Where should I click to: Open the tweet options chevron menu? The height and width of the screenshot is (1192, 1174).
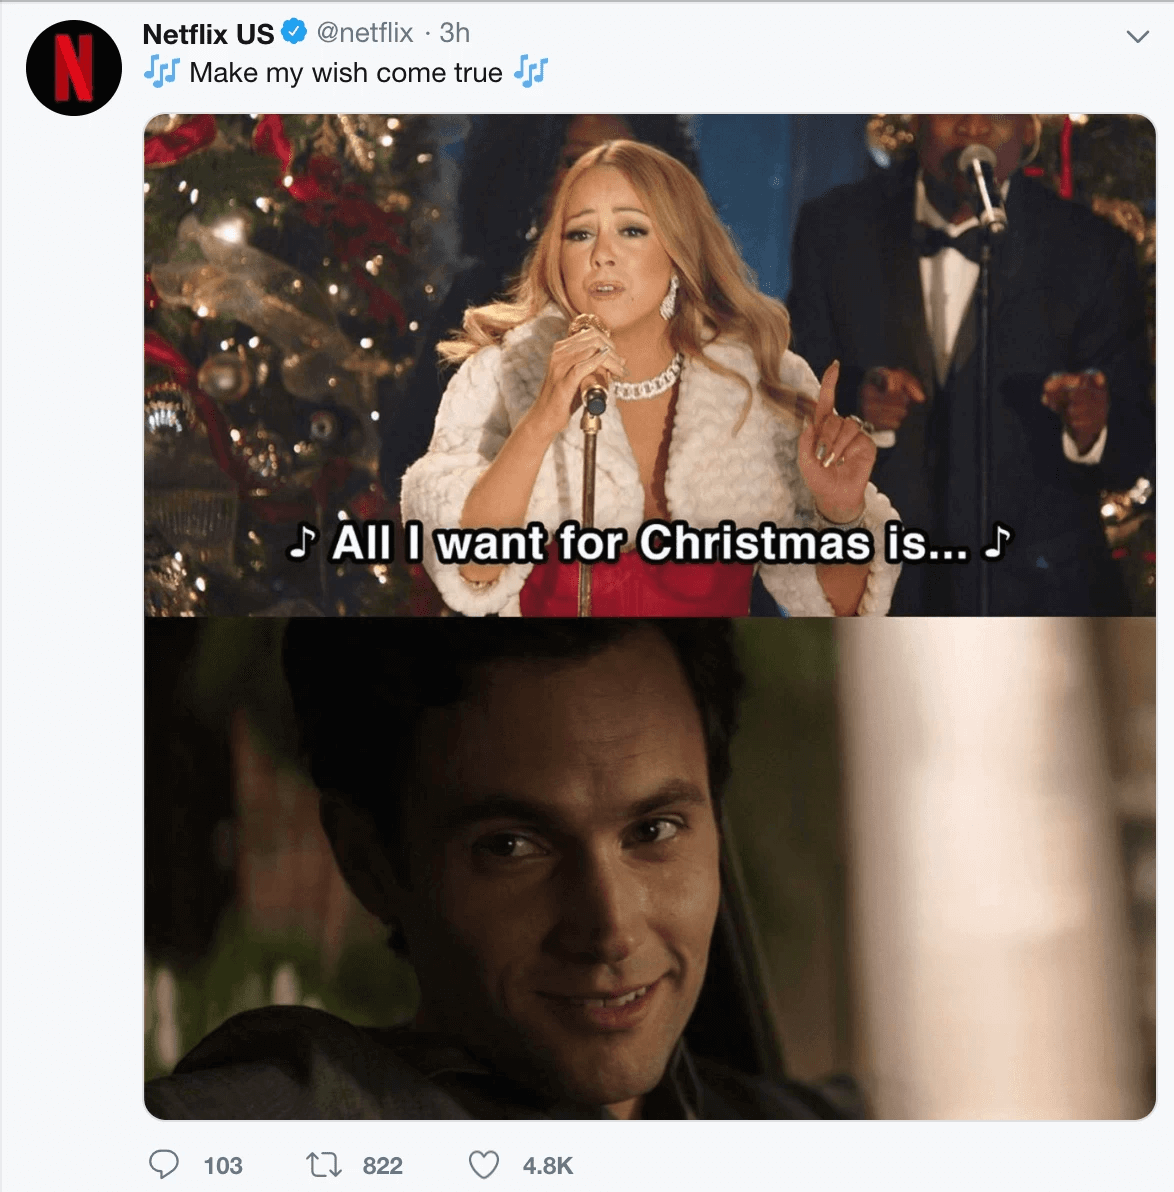click(1137, 36)
